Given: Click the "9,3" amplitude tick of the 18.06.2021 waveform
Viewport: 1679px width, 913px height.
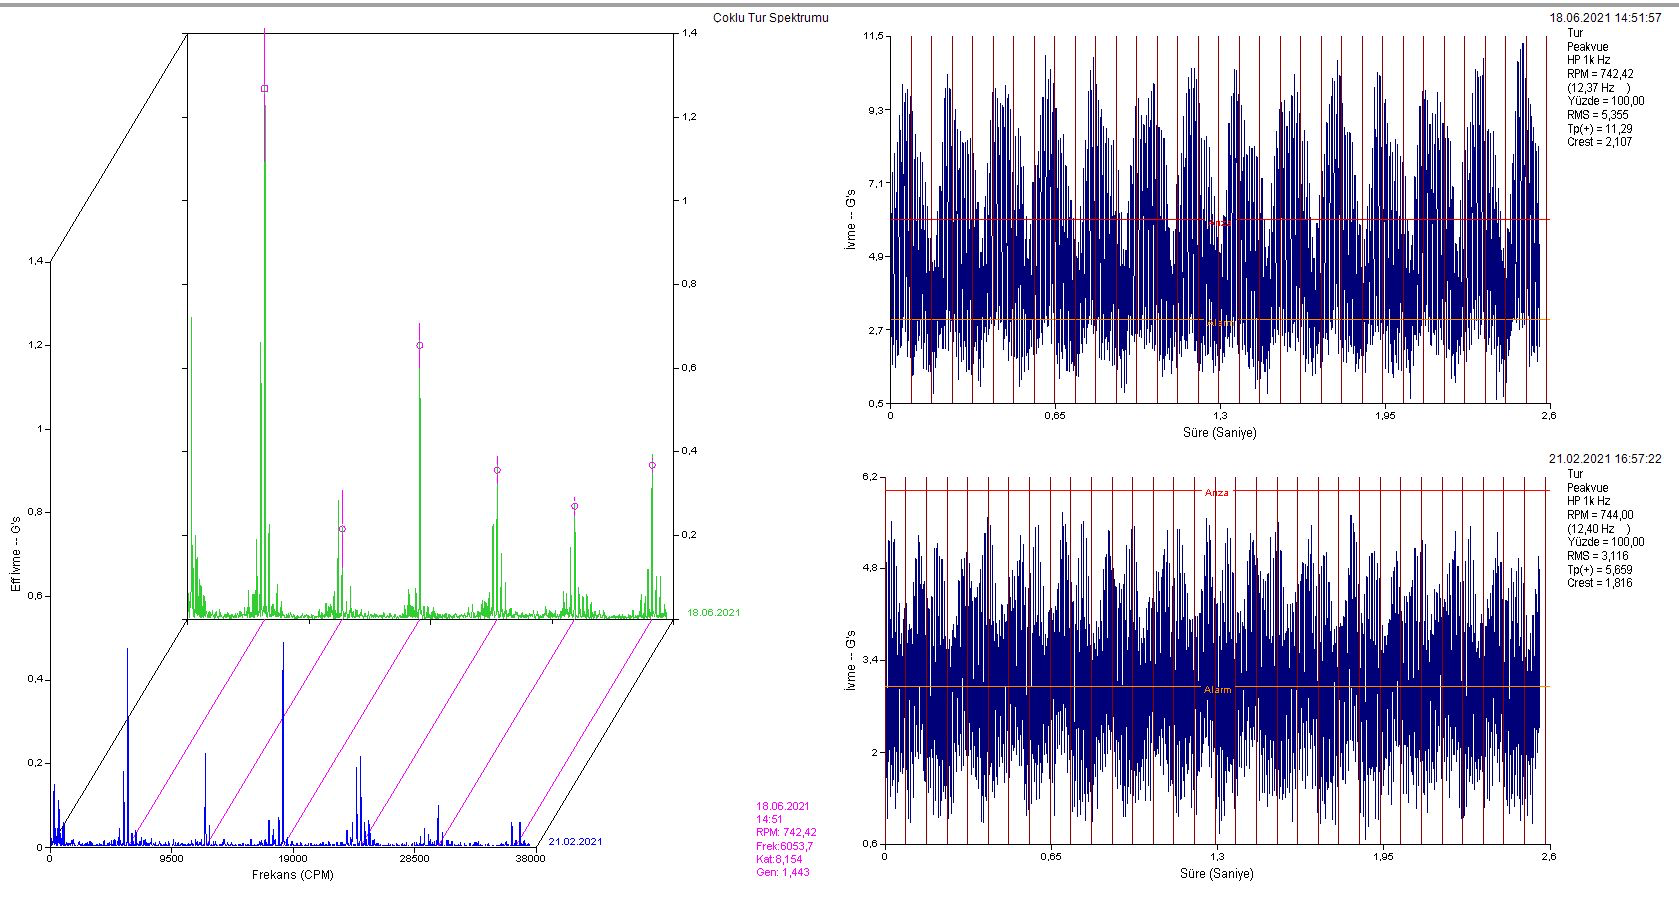Looking at the screenshot, I should [875, 110].
